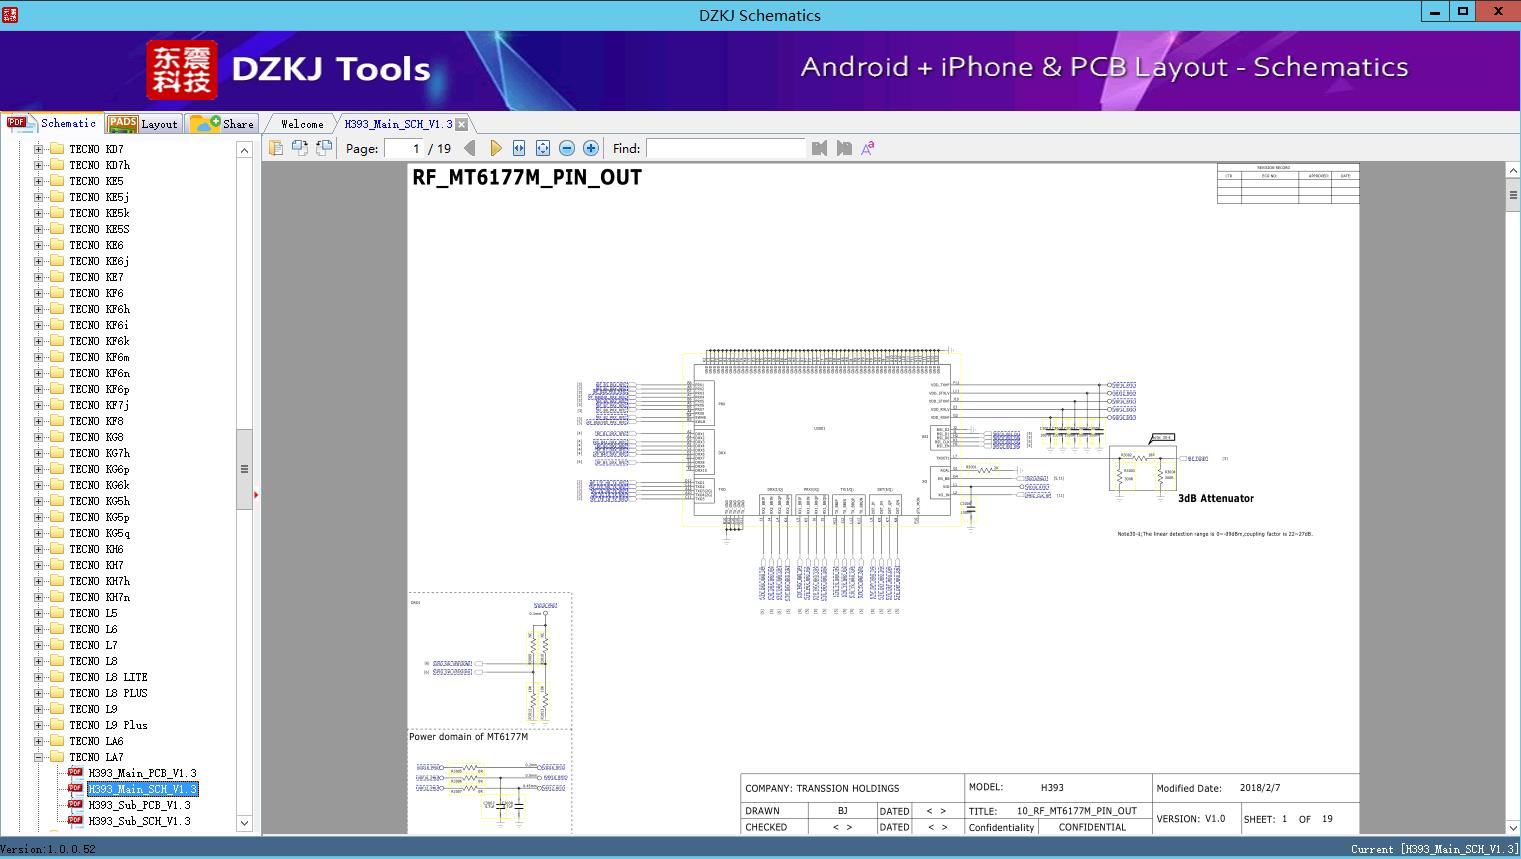Open the H393_Sub_SCH_V1.3 PDF file
1521x859 pixels.
139,821
